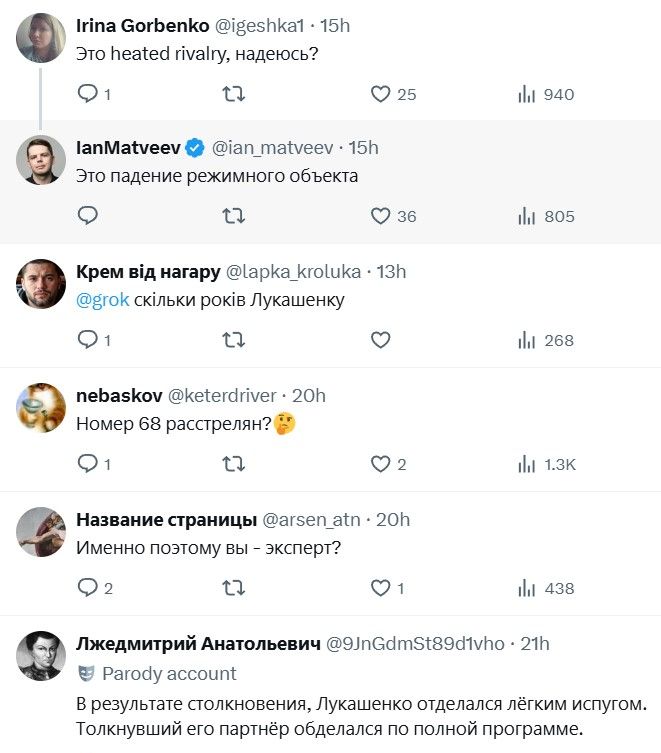
Task: View analytics on IanMatveev's tweet (805)
Action: click(x=546, y=216)
